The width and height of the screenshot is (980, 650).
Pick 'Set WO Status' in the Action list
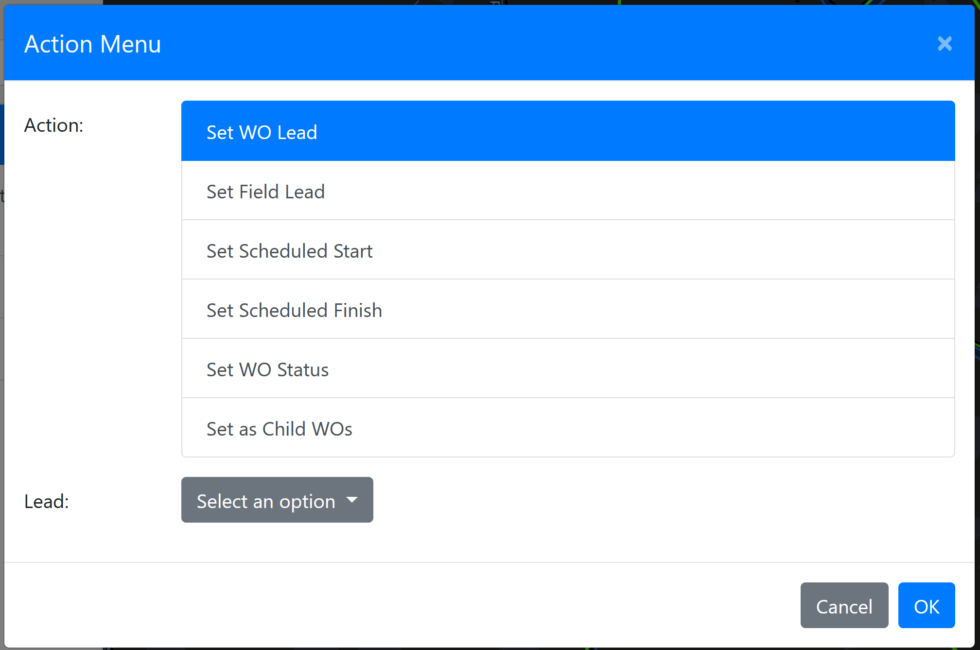pos(567,369)
